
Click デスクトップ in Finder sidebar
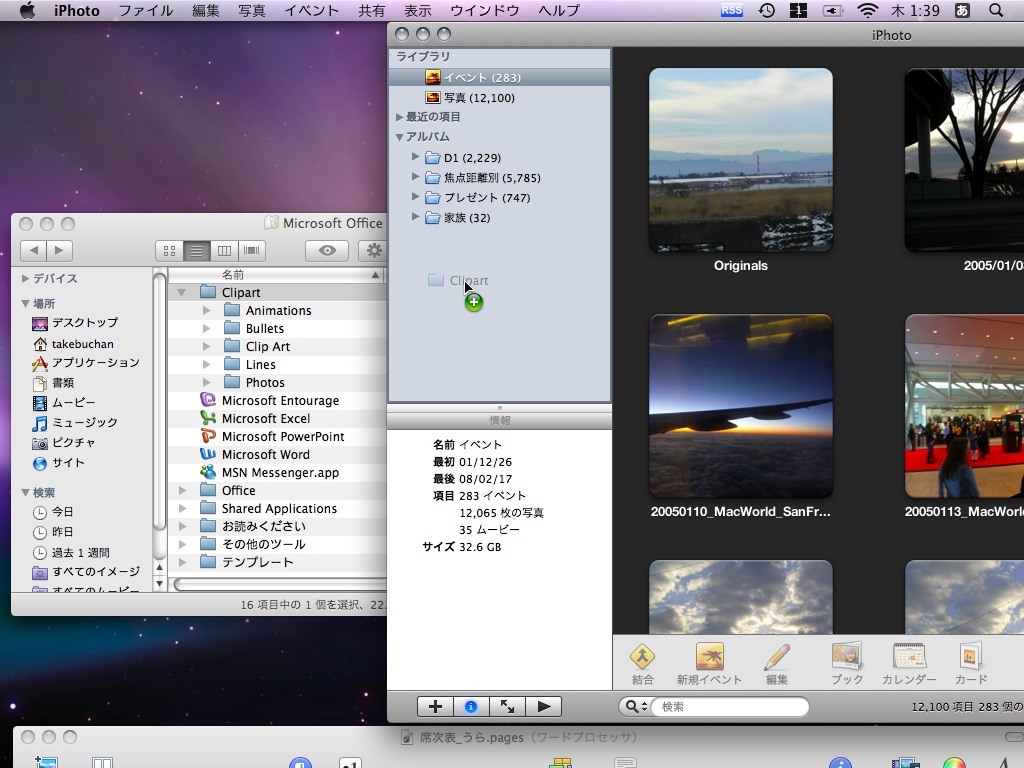point(75,323)
